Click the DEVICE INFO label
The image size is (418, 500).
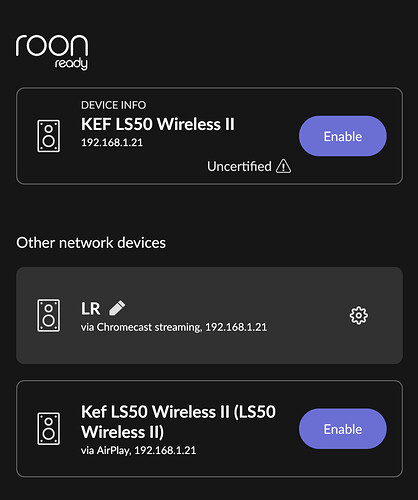pos(113,105)
